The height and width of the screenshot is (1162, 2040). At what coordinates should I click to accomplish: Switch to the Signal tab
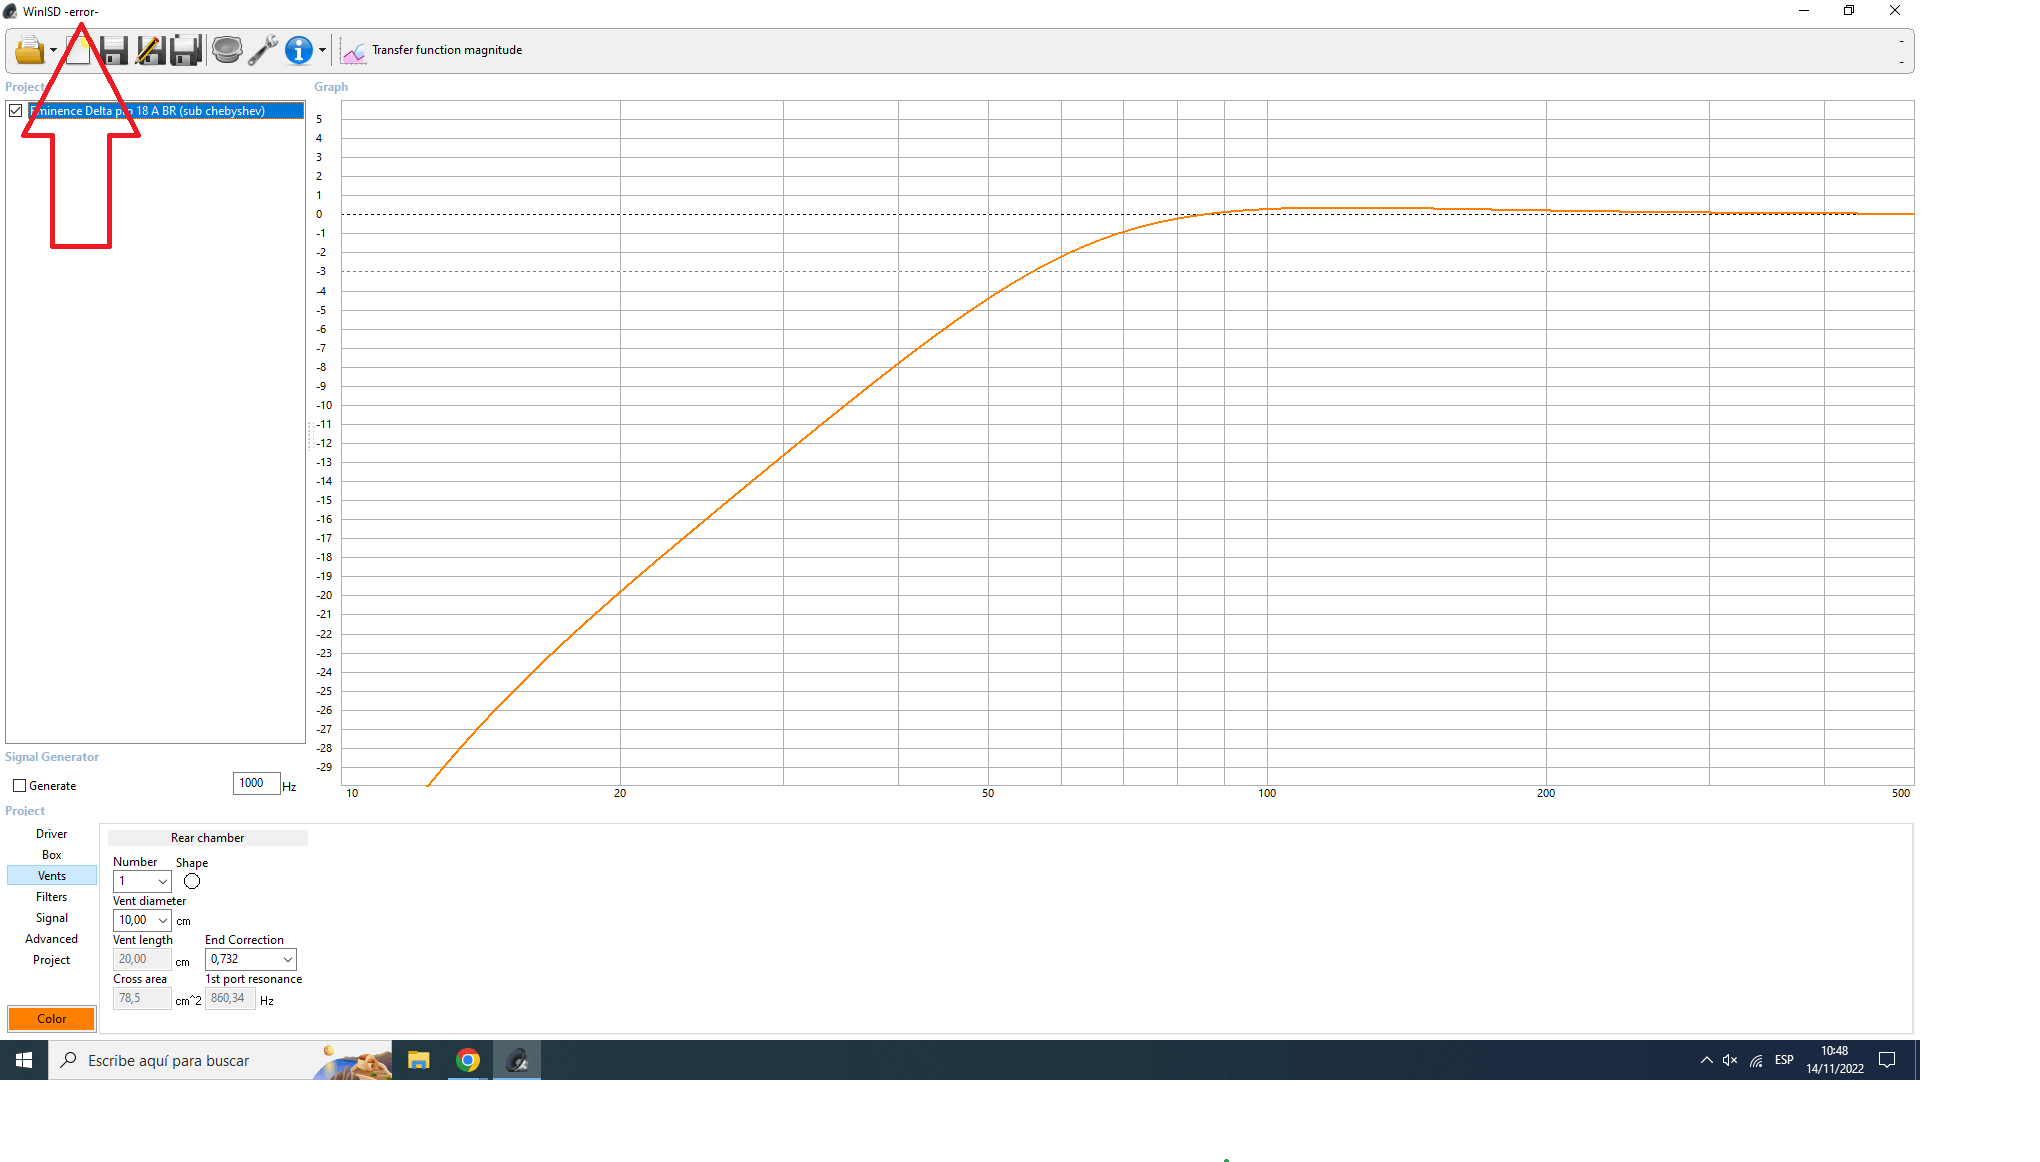pos(52,918)
